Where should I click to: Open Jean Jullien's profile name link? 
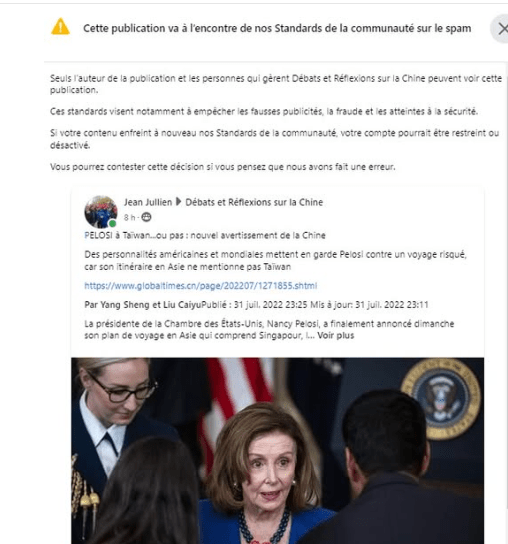click(x=148, y=202)
